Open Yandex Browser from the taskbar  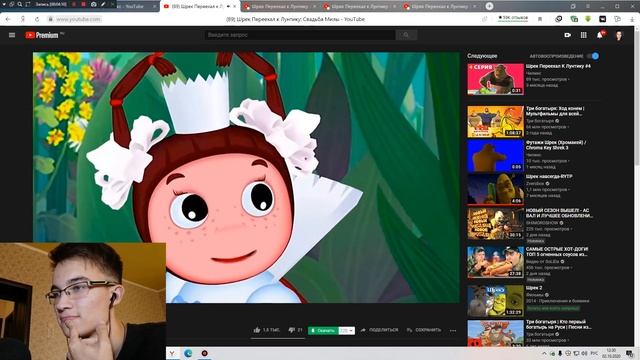[172, 353]
